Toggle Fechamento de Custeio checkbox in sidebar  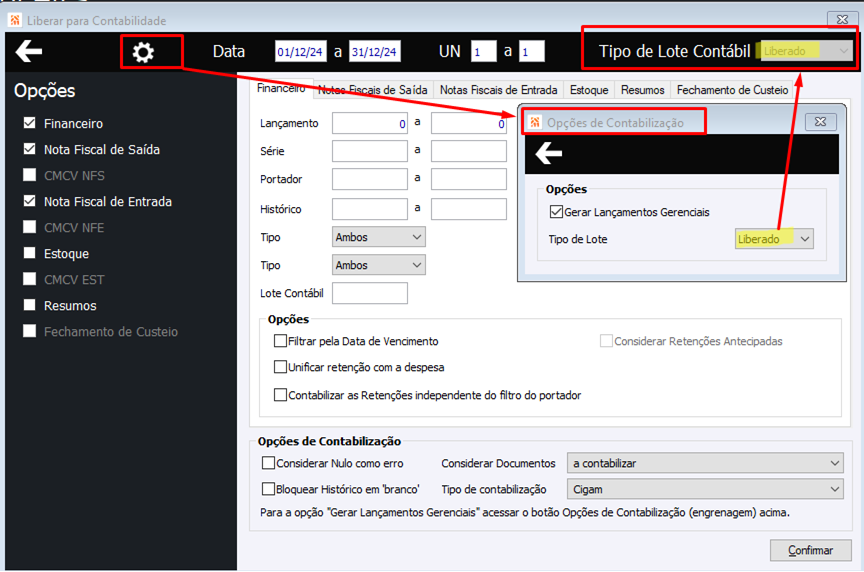pos(30,331)
